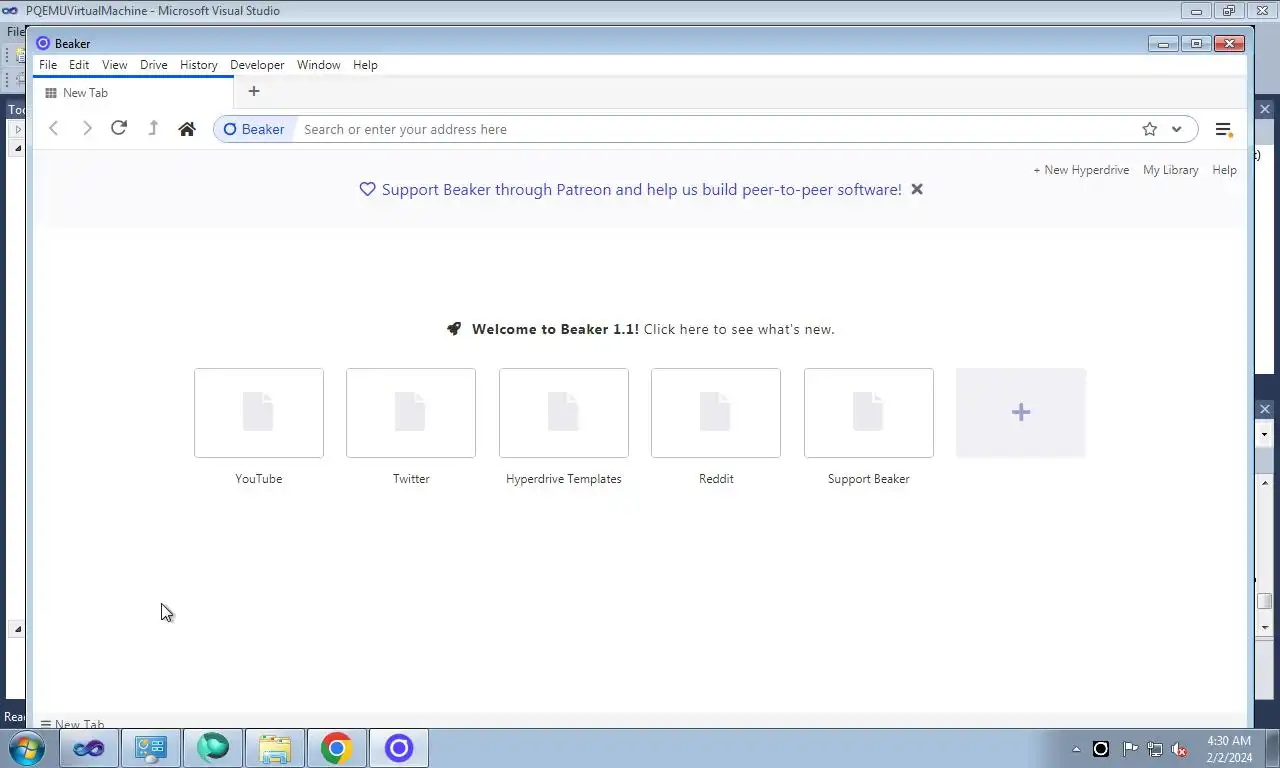
Task: Click here to see what's new link
Action: (x=739, y=329)
